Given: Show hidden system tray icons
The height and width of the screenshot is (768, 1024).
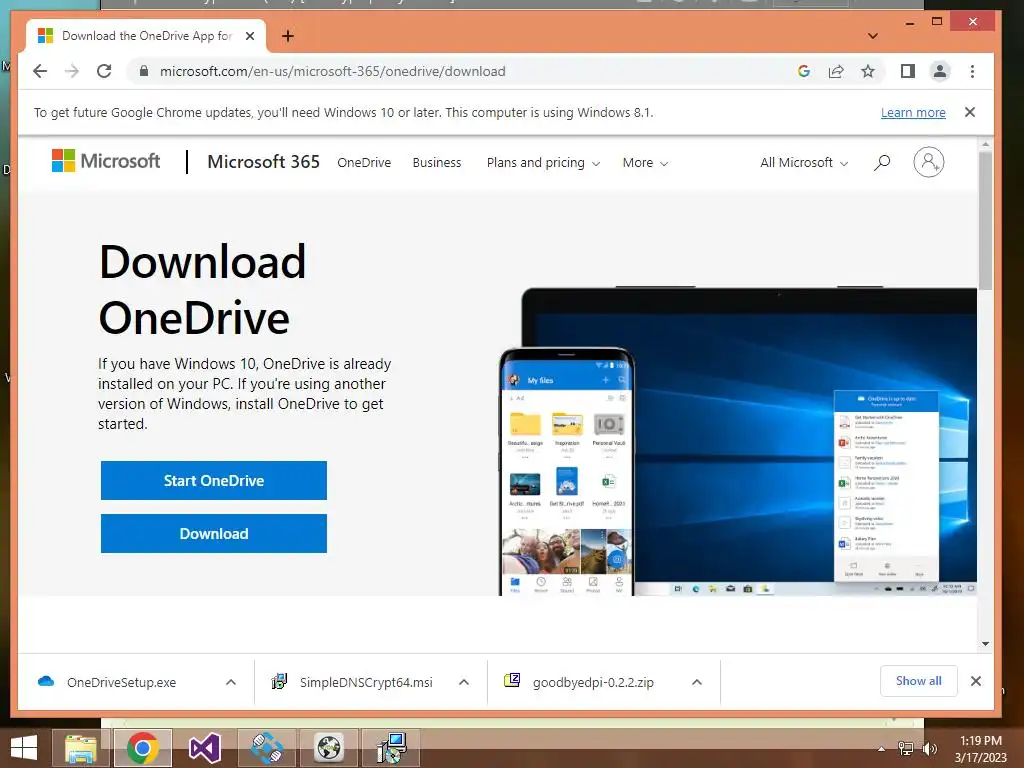Looking at the screenshot, I should tap(881, 749).
